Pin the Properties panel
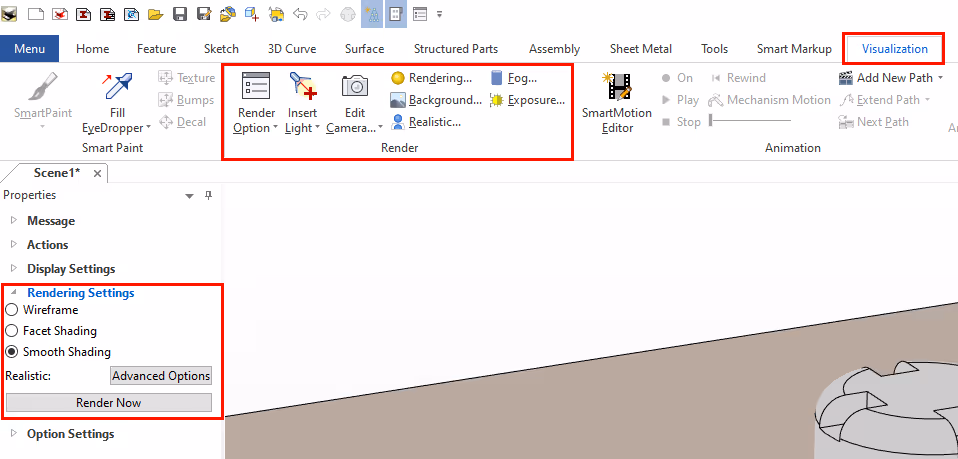 coord(209,196)
